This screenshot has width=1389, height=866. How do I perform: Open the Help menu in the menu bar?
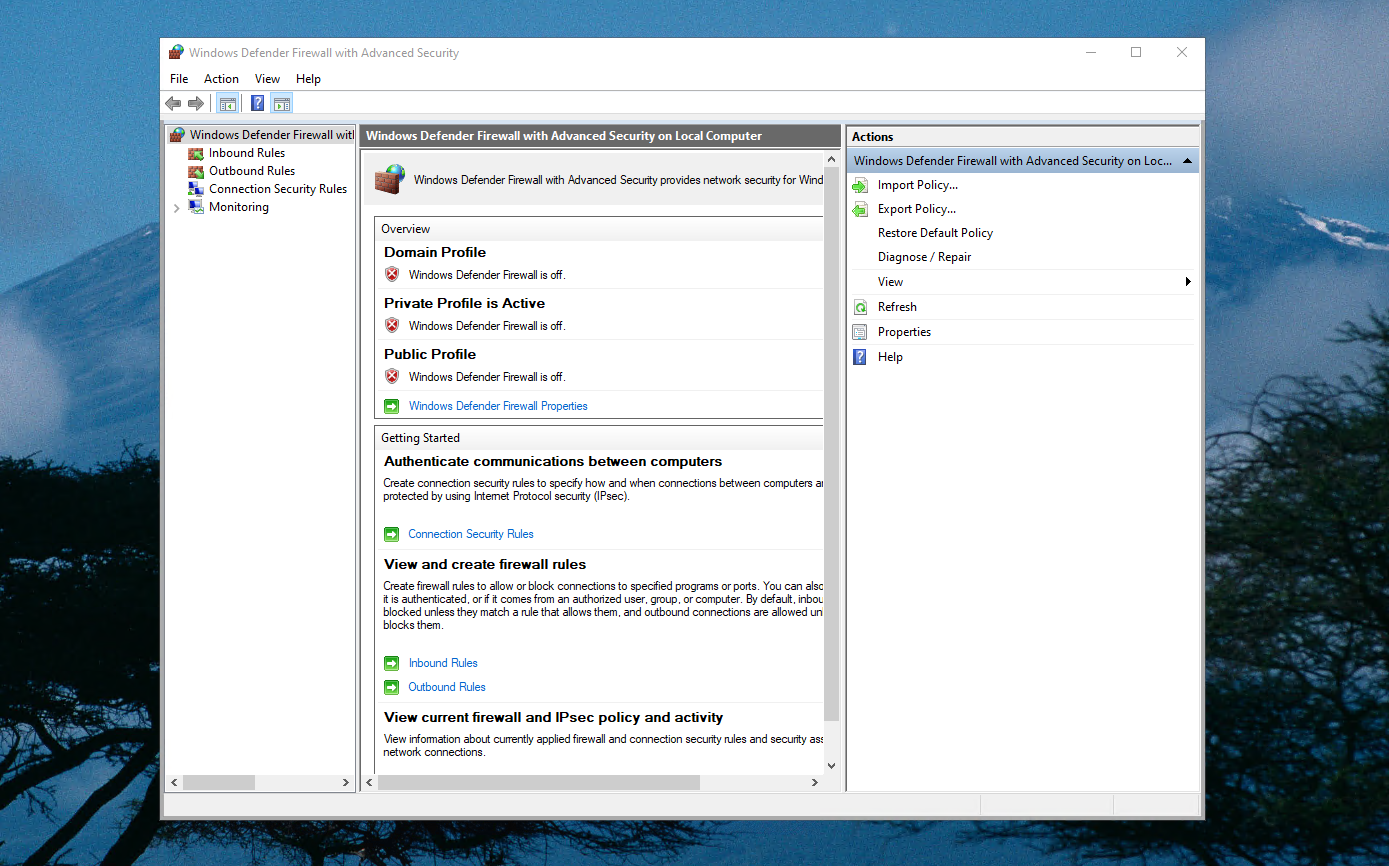pyautogui.click(x=308, y=79)
